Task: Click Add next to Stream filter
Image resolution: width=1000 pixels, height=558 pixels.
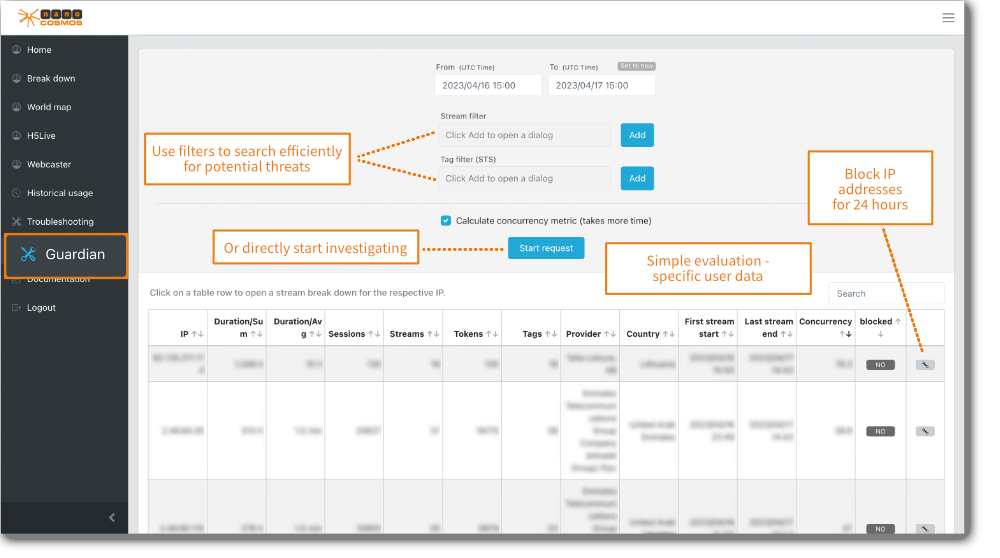Action: [637, 135]
